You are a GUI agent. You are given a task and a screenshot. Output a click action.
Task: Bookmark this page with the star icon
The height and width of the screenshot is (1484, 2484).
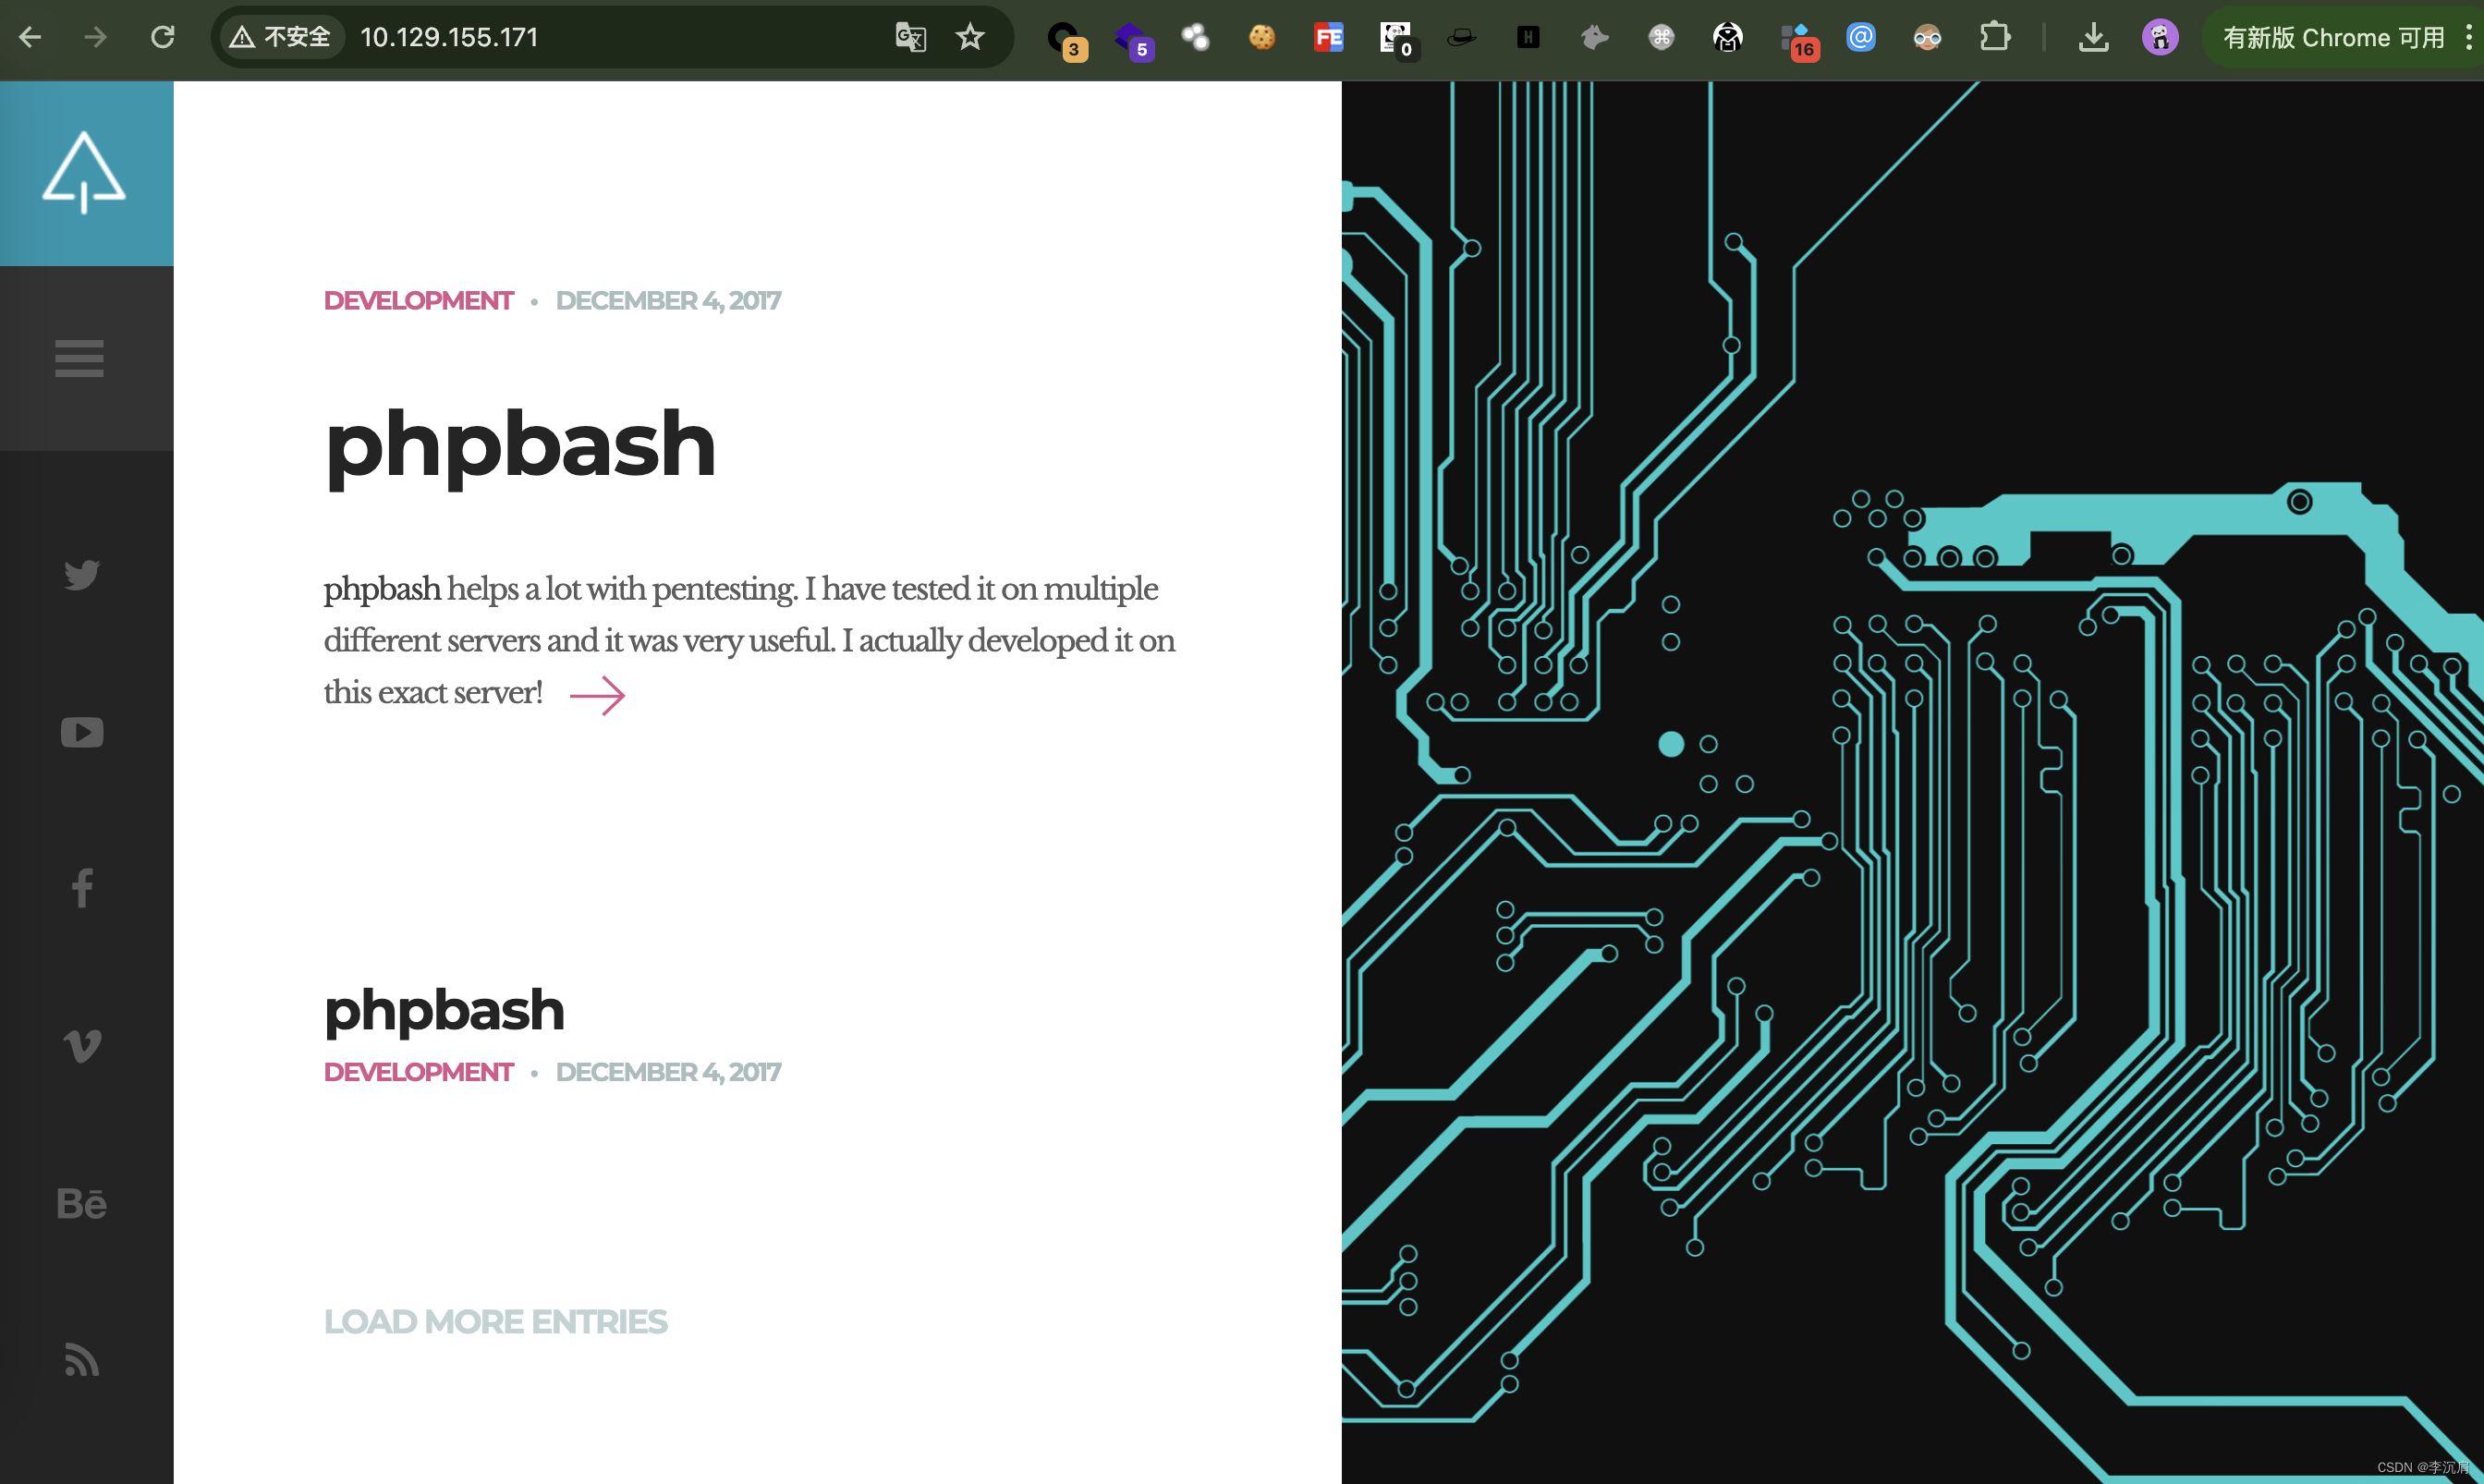[970, 38]
